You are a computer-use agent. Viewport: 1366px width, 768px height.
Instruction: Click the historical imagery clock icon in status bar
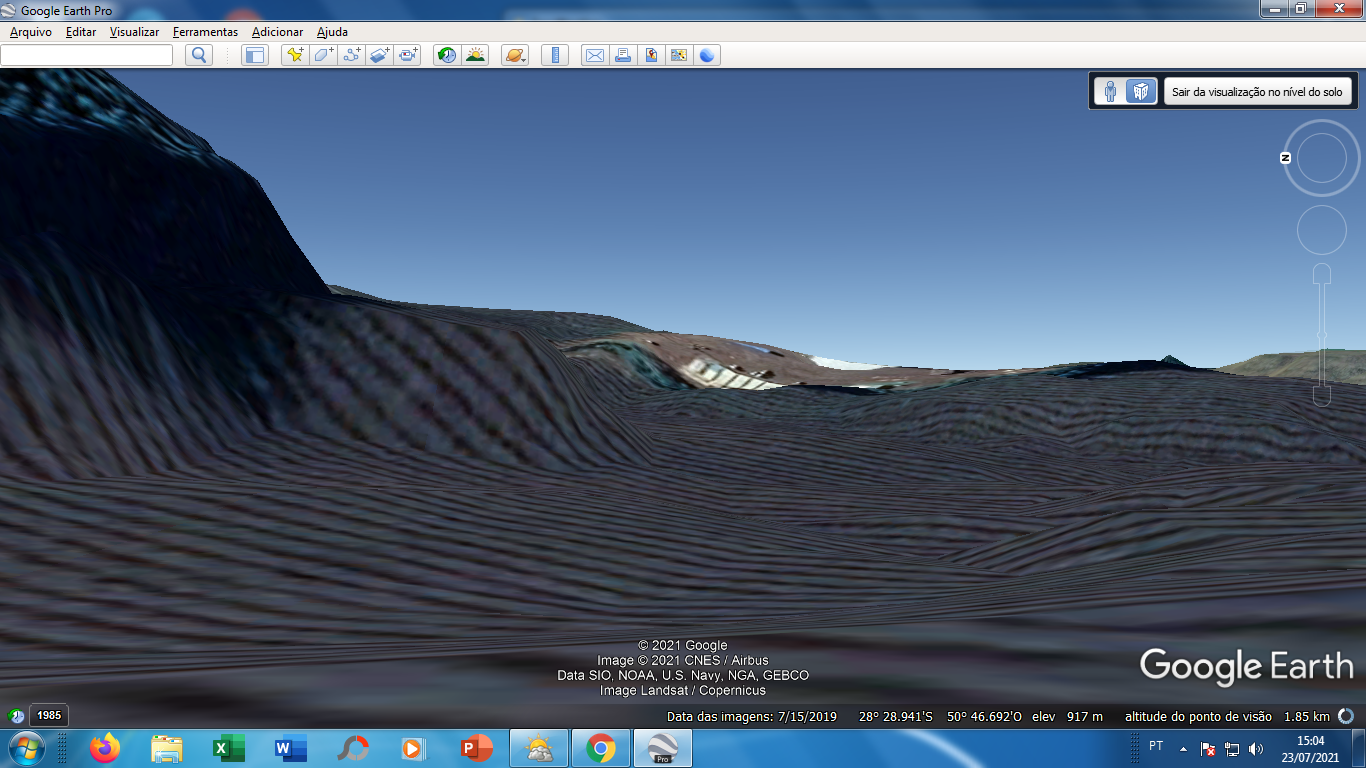click(x=17, y=716)
